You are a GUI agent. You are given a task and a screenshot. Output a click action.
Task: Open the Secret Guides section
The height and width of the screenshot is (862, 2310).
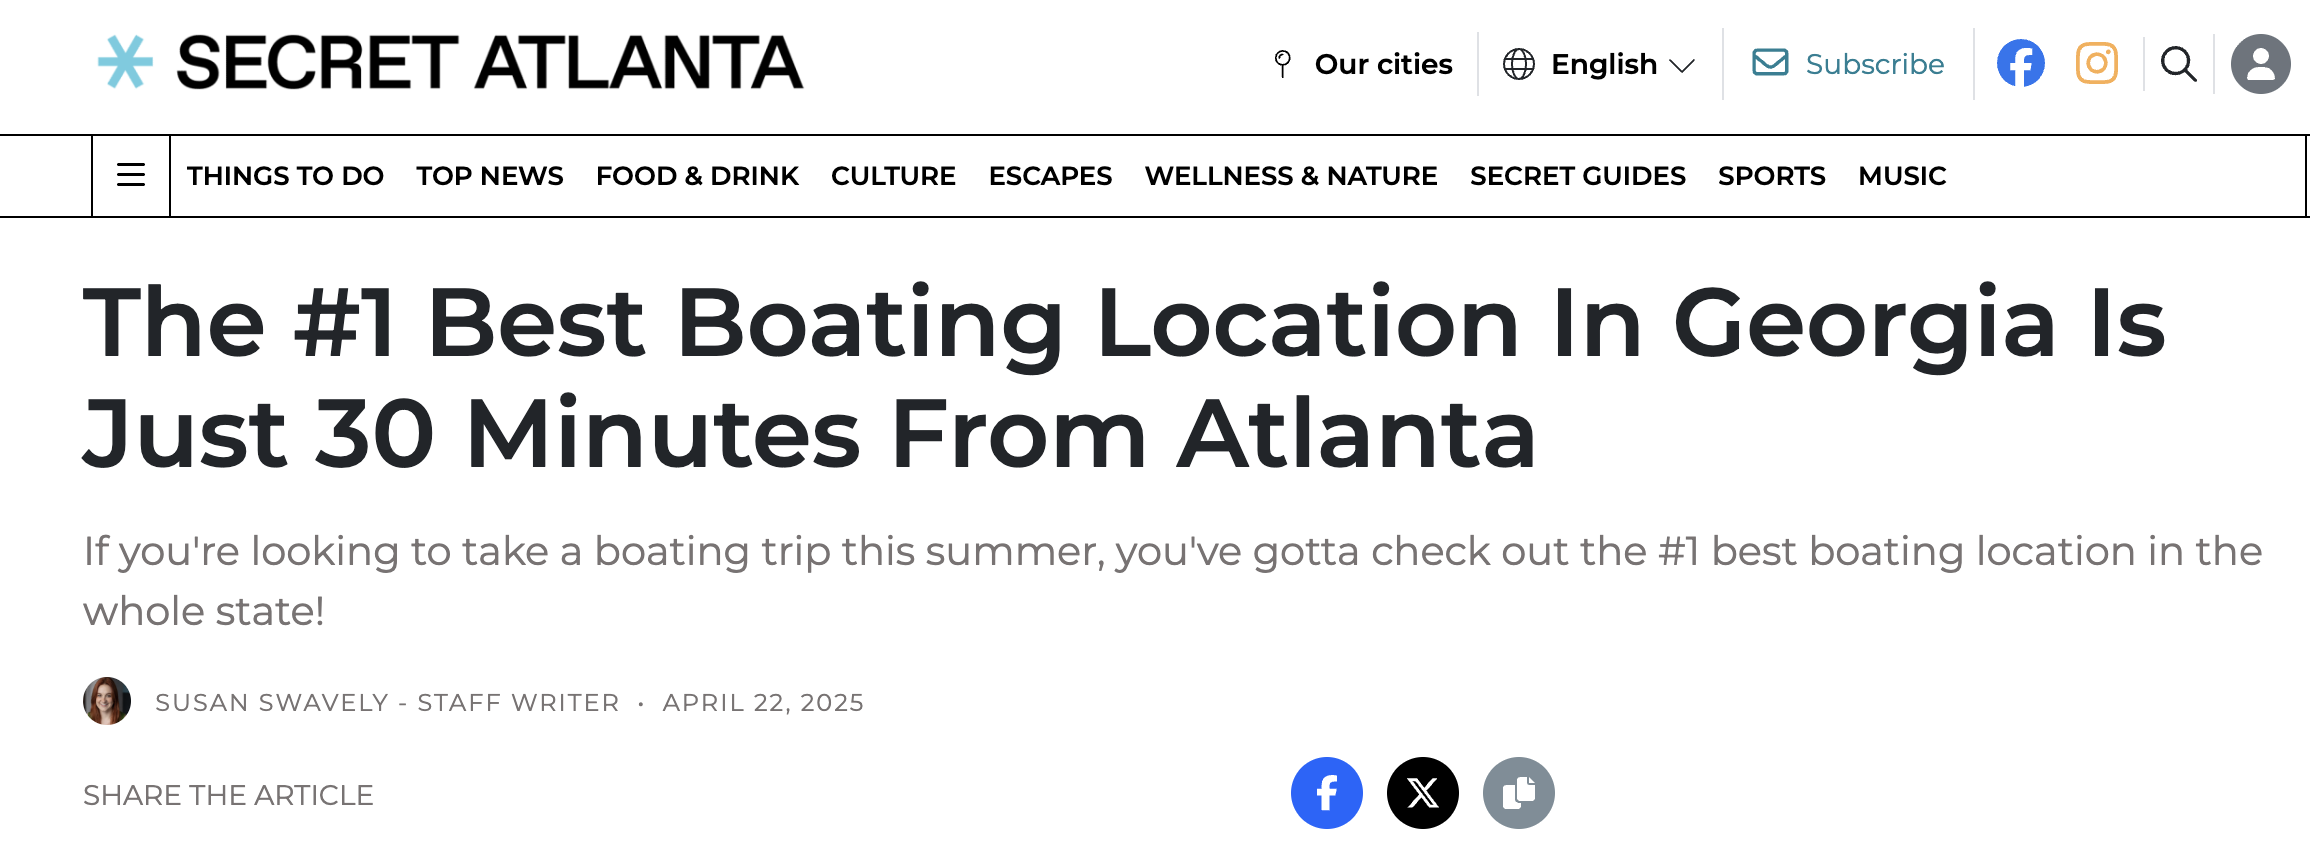point(1577,176)
